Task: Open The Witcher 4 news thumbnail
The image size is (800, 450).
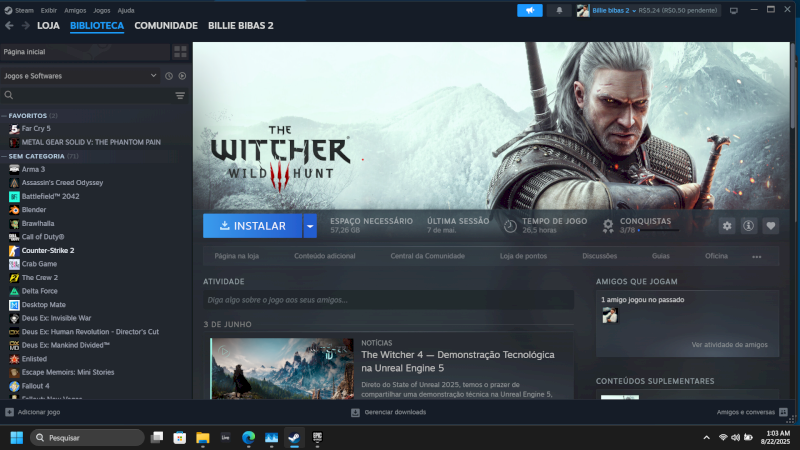Action: tap(282, 368)
